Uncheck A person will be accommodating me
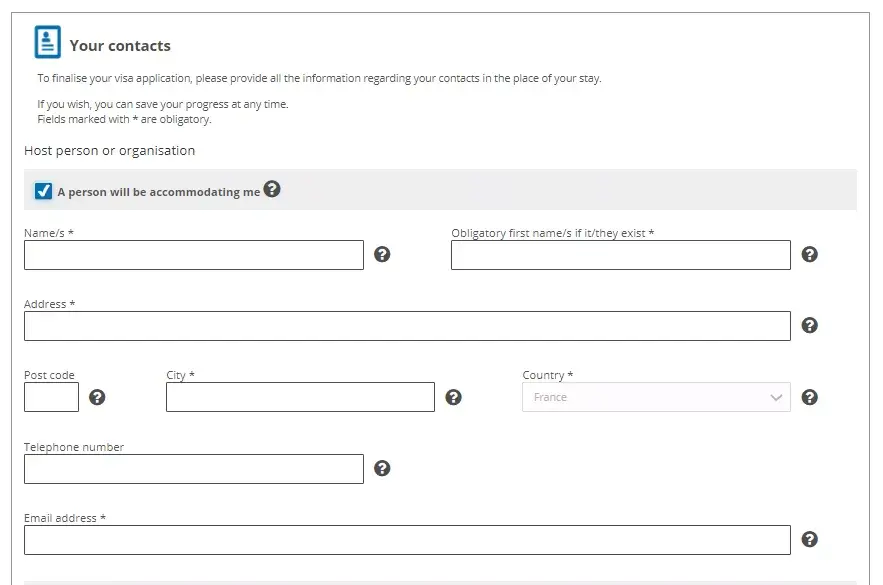 point(43,191)
